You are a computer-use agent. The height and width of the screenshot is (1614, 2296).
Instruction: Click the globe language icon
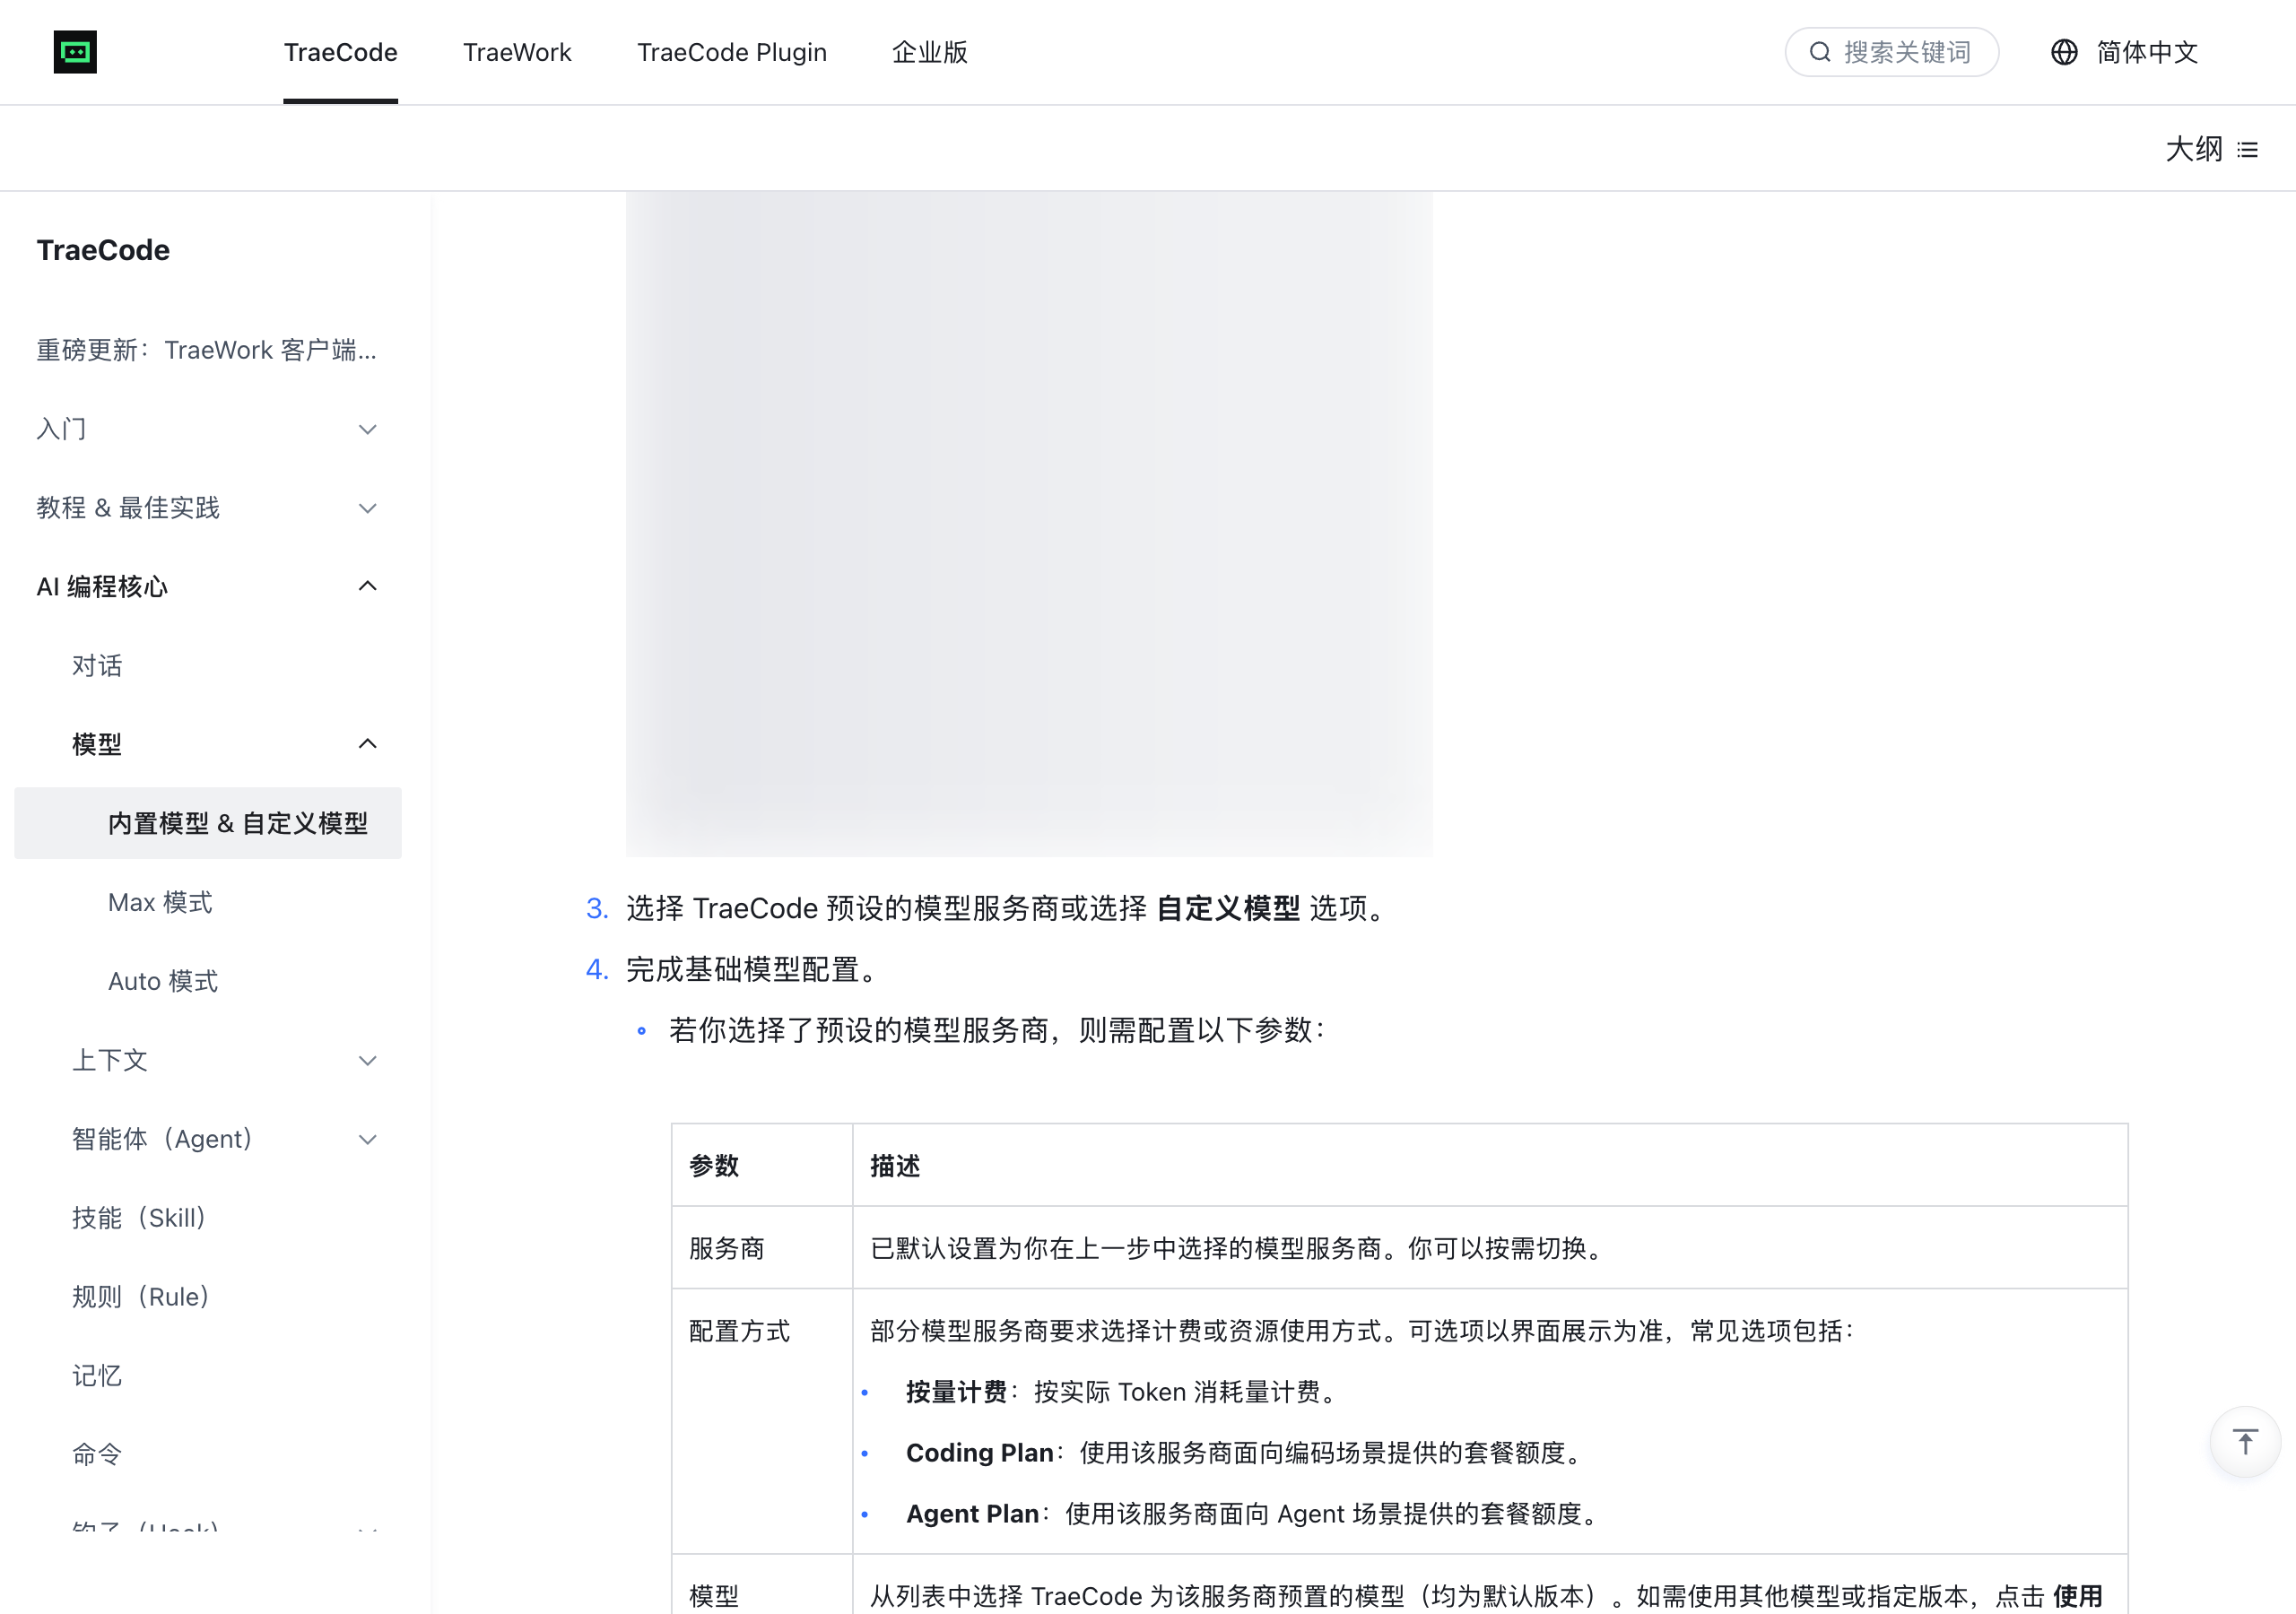[2064, 52]
